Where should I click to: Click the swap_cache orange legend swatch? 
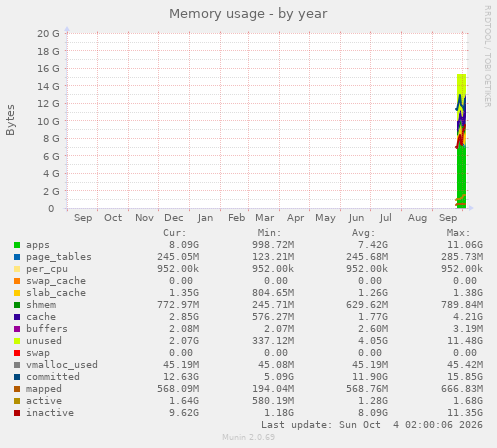(x=17, y=281)
